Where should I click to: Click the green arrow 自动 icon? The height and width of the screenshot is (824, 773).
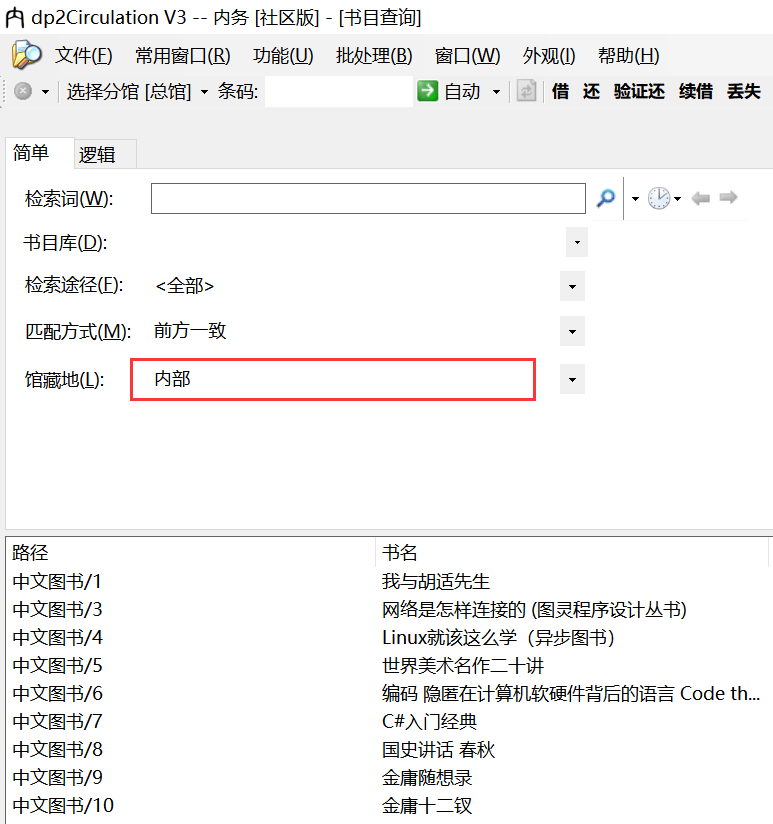pyautogui.click(x=427, y=91)
